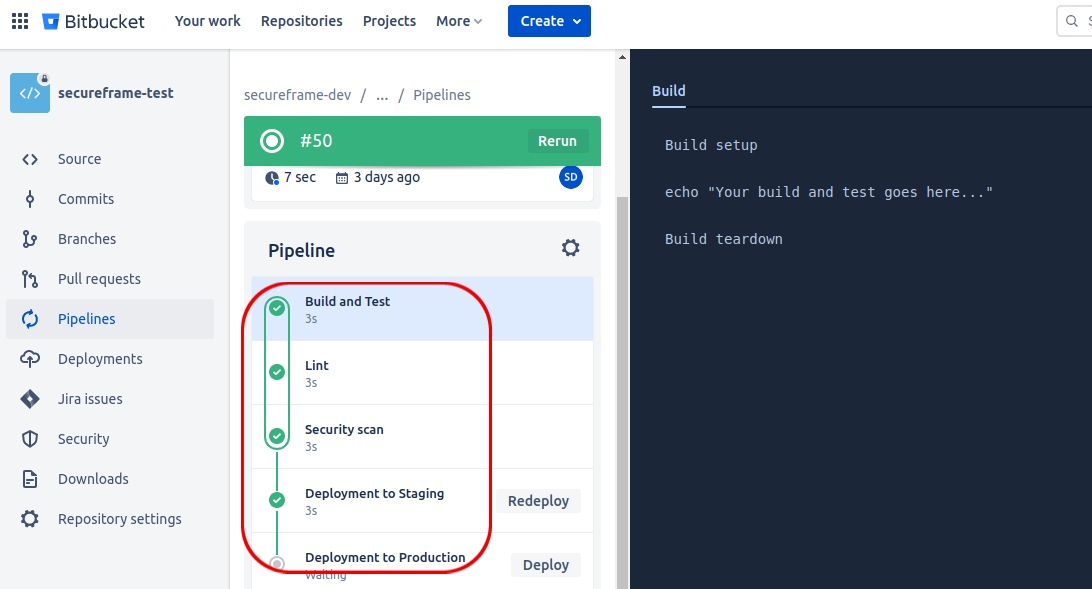Click Build and Test success checkmark icon
This screenshot has width=1092, height=589.
click(277, 307)
